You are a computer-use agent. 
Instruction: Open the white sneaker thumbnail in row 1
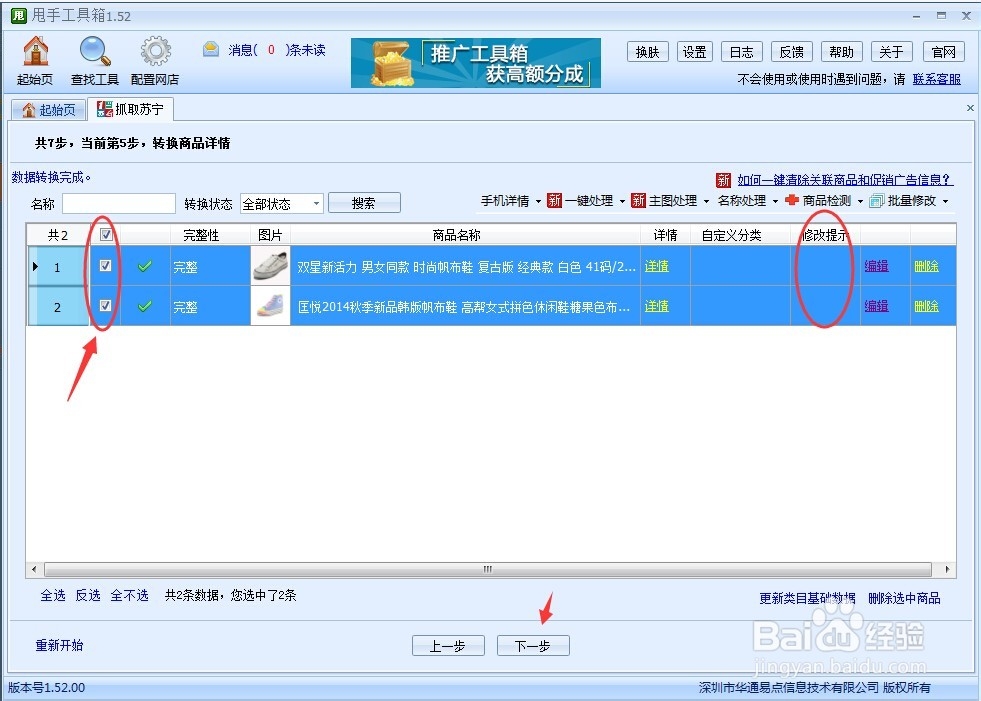pyautogui.click(x=270, y=265)
